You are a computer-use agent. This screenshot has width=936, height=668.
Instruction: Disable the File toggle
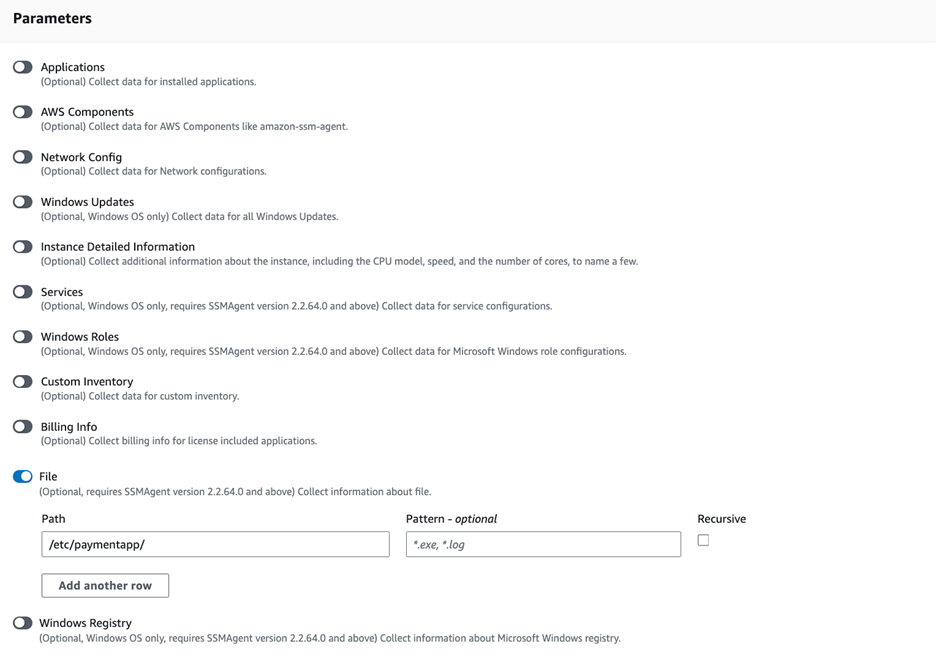[x=22, y=477]
